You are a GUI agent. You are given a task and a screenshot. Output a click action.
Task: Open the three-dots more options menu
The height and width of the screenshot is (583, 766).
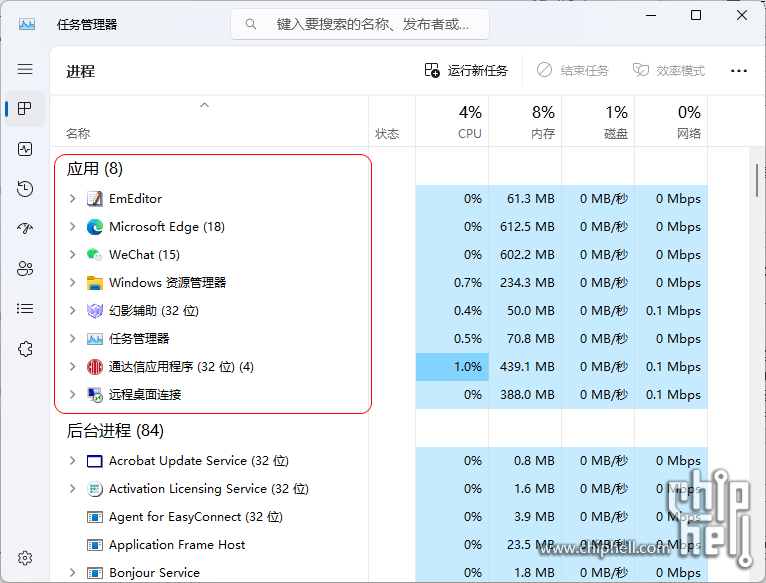pos(739,71)
